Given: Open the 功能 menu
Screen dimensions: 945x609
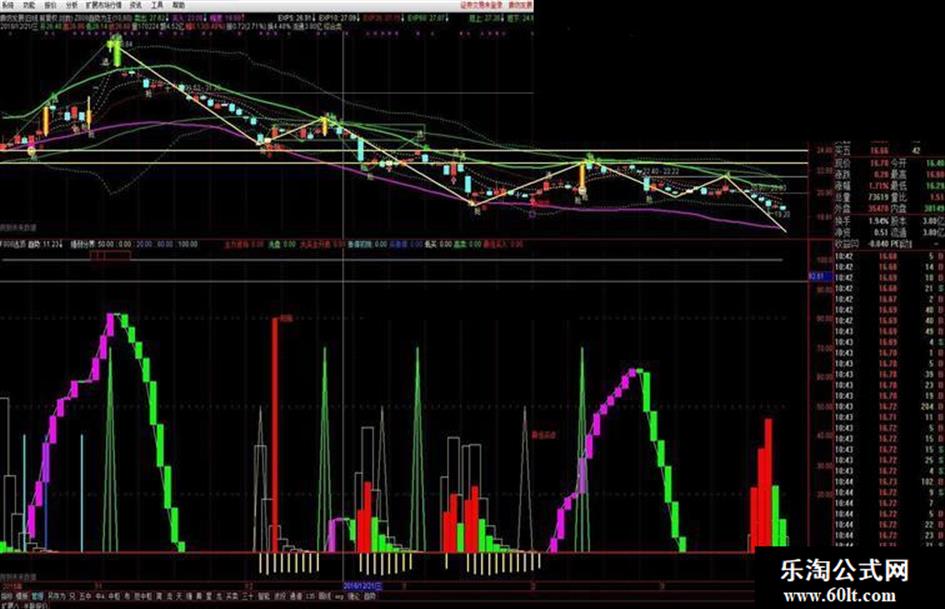Looking at the screenshot, I should pos(28,5).
